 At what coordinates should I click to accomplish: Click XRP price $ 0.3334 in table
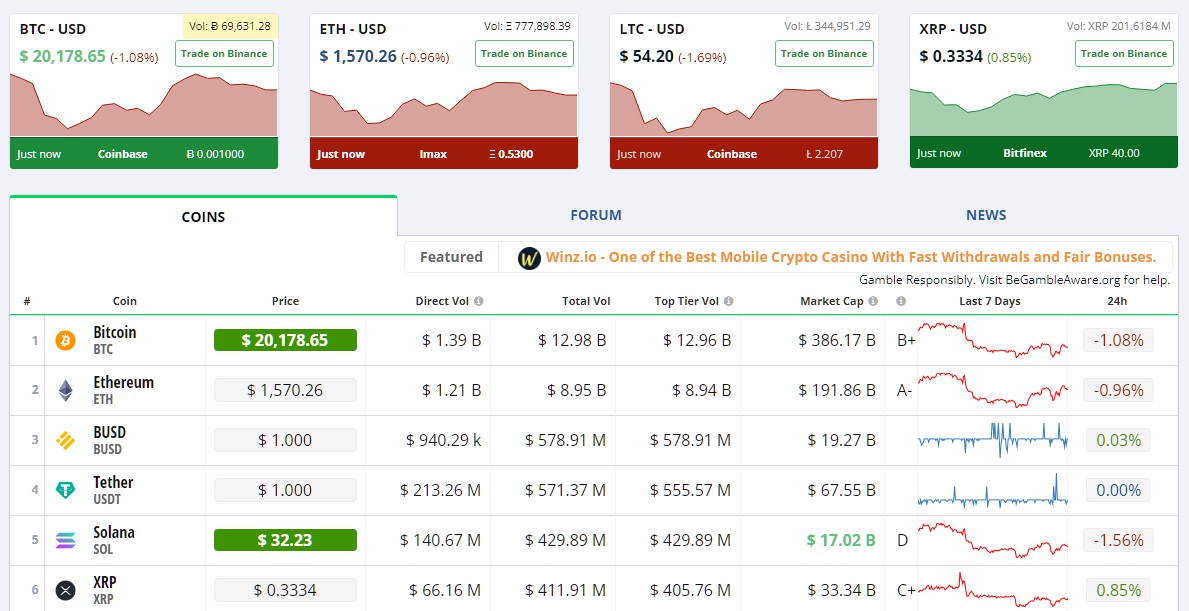click(x=285, y=591)
